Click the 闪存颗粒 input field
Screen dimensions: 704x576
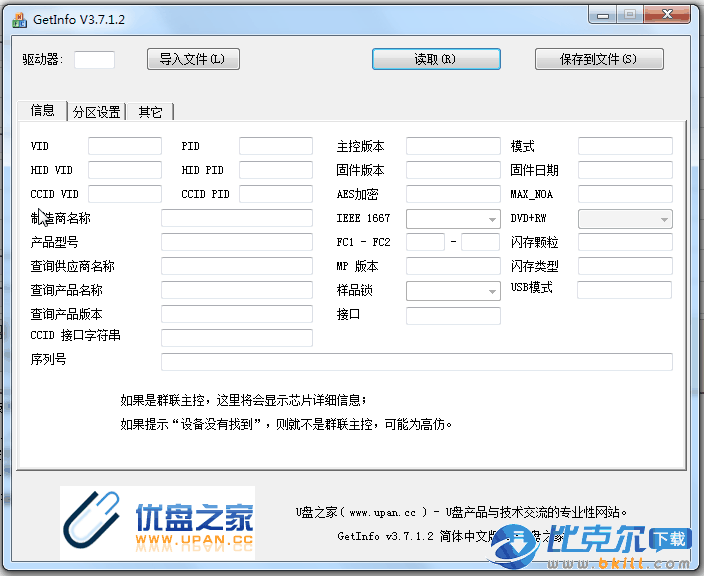tap(625, 242)
